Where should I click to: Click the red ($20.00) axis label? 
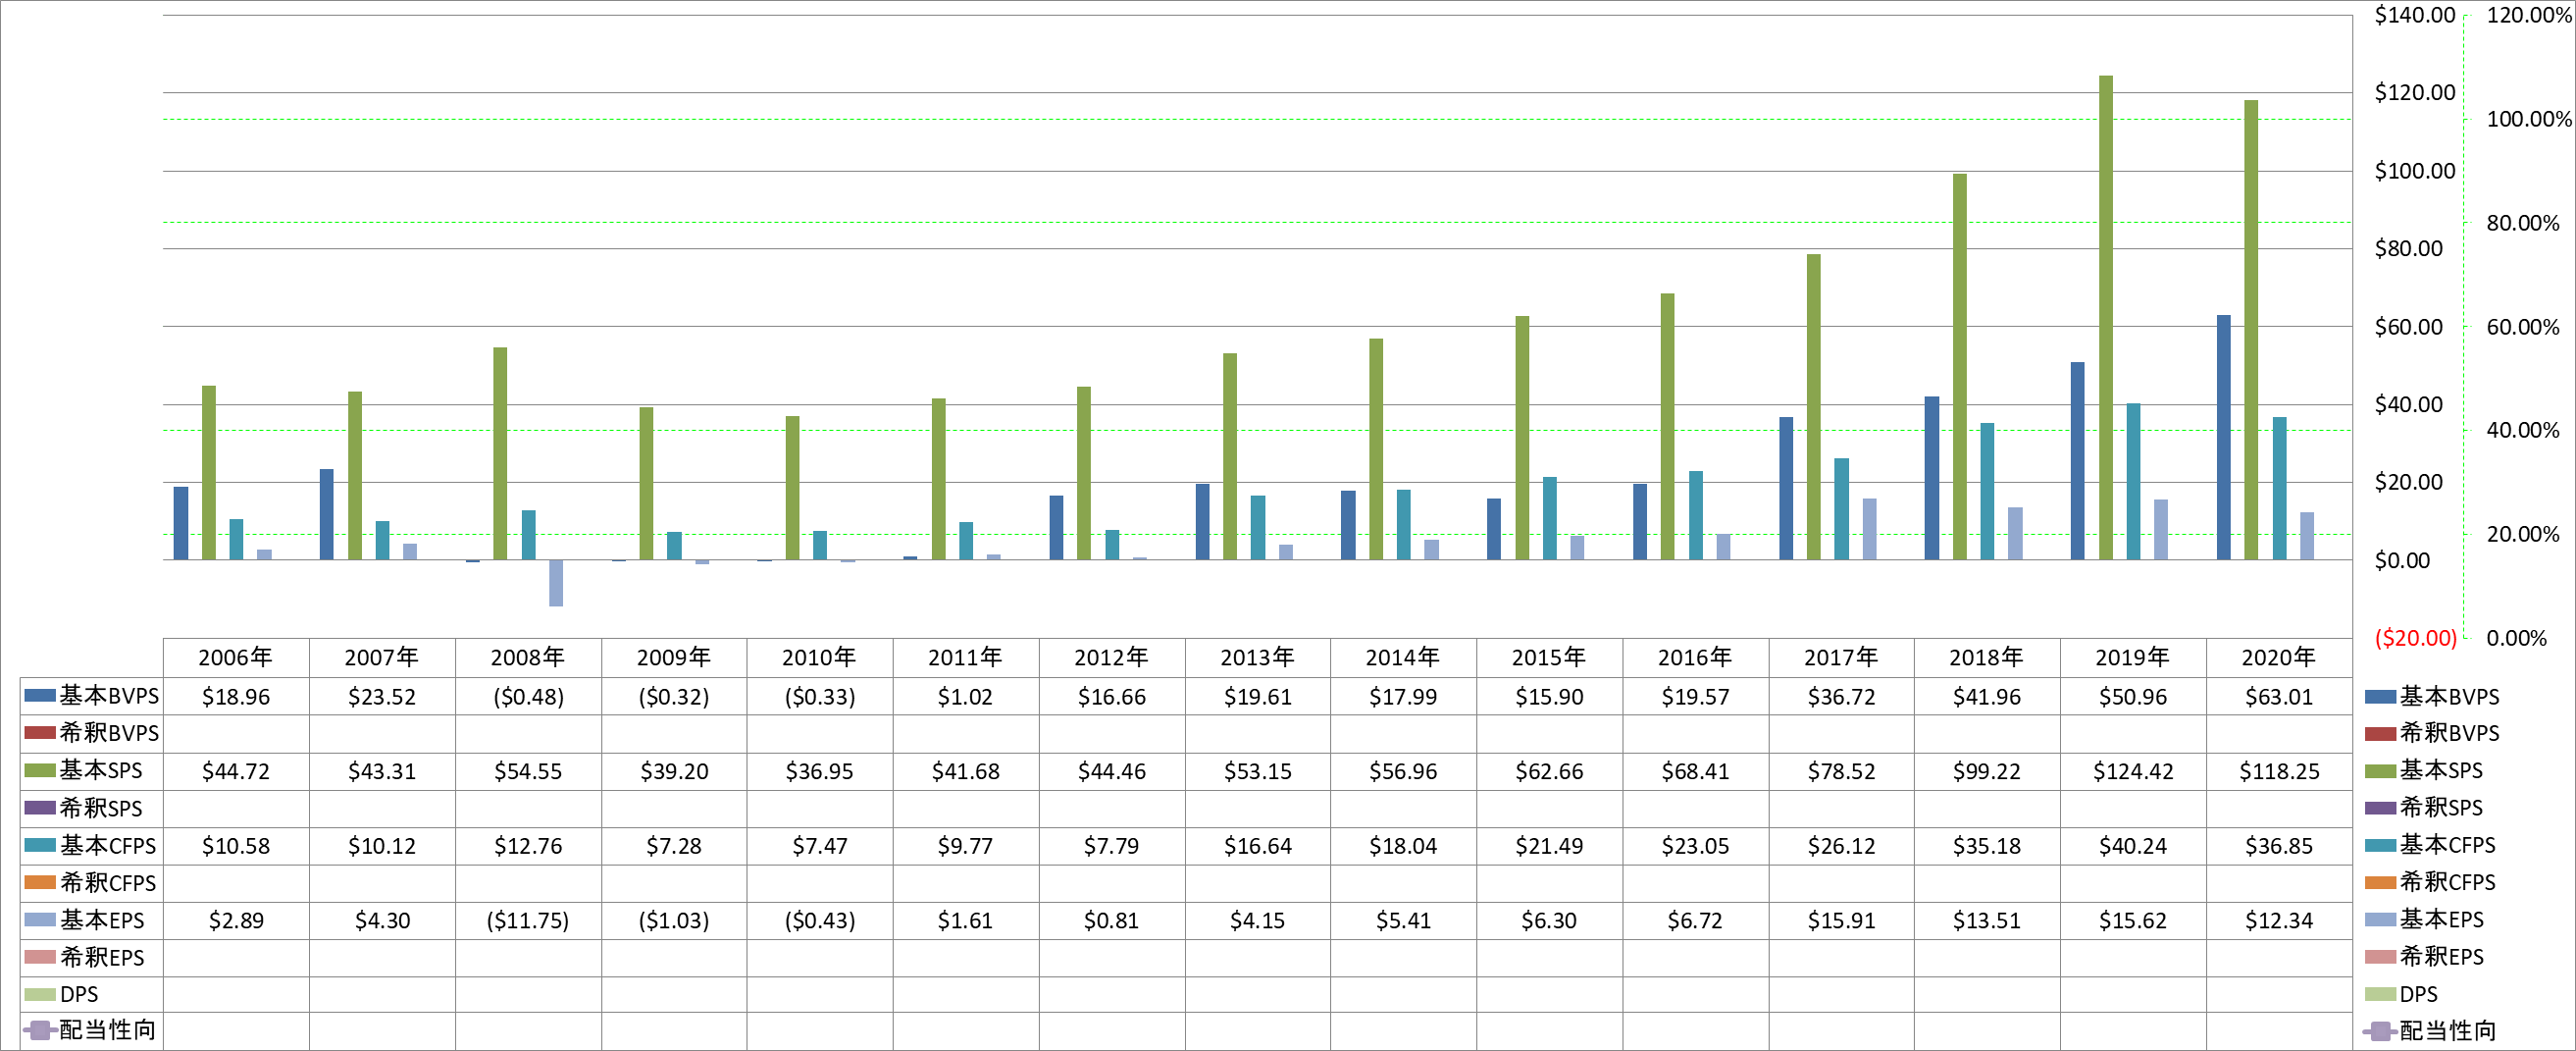pyautogui.click(x=2415, y=638)
